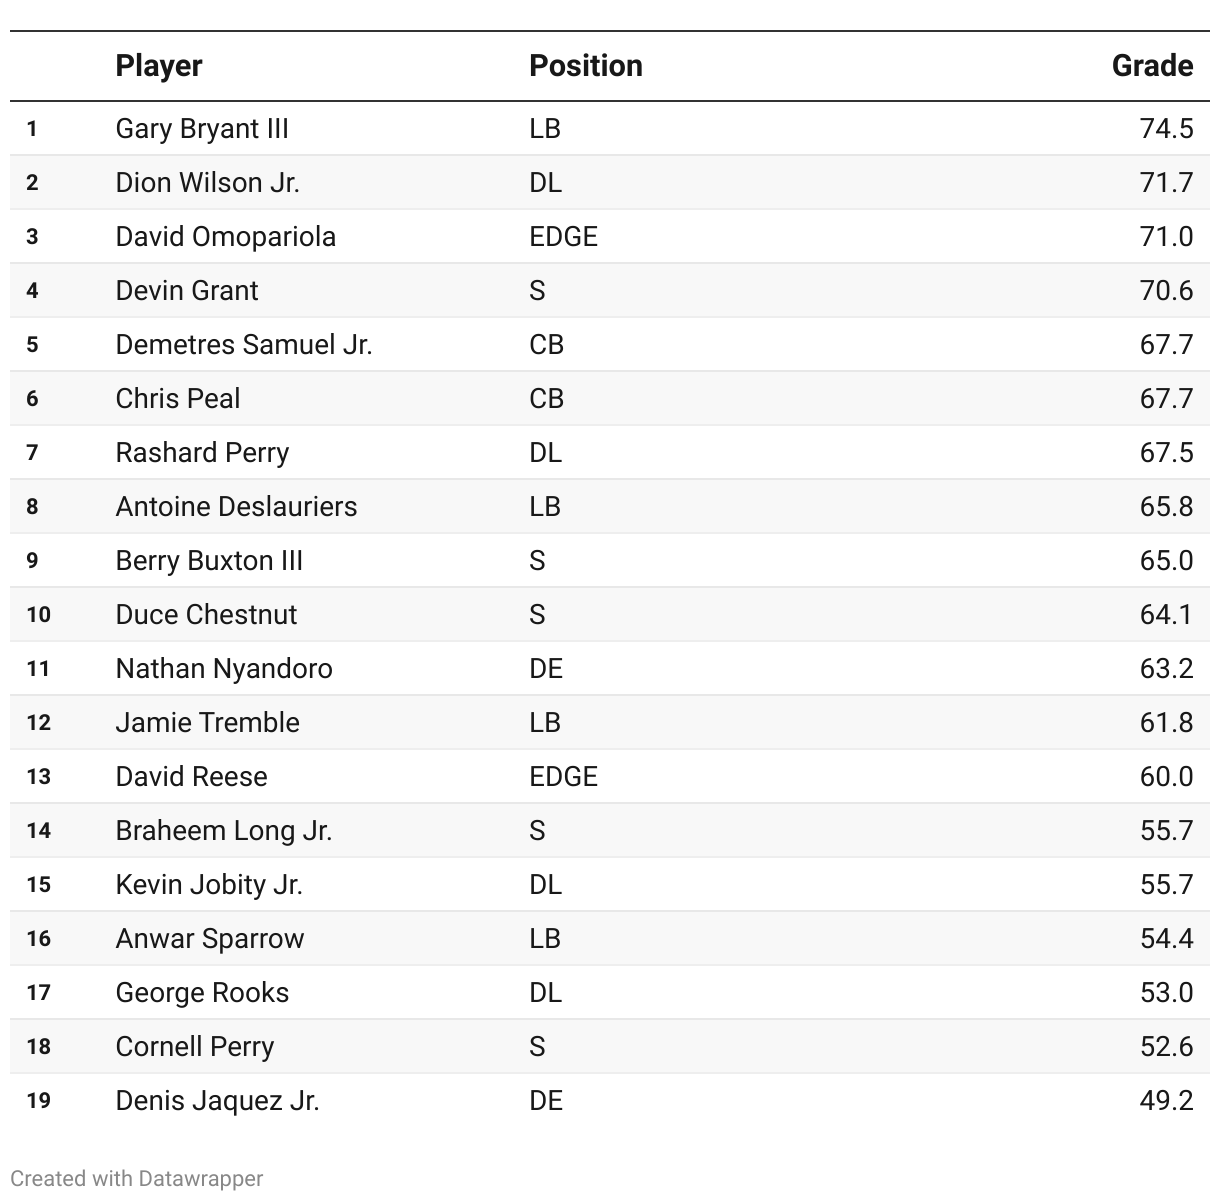Screen dimensions: 1220x1202
Task: Click the Position column header
Action: [x=586, y=66]
